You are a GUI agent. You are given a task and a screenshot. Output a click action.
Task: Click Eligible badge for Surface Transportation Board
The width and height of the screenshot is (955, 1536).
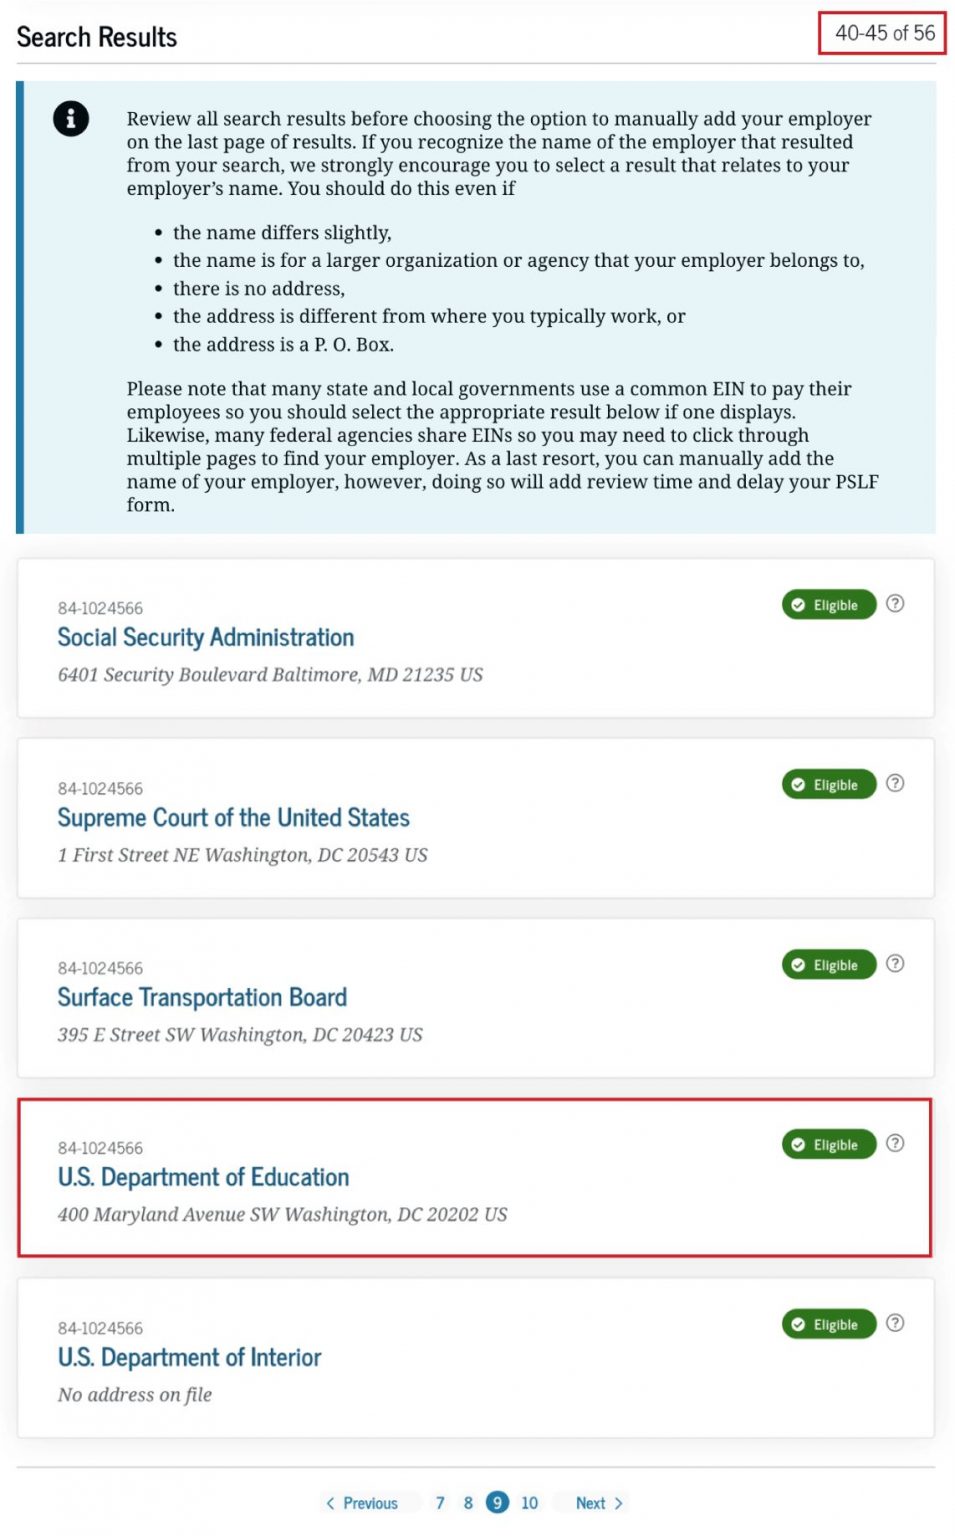click(x=828, y=965)
